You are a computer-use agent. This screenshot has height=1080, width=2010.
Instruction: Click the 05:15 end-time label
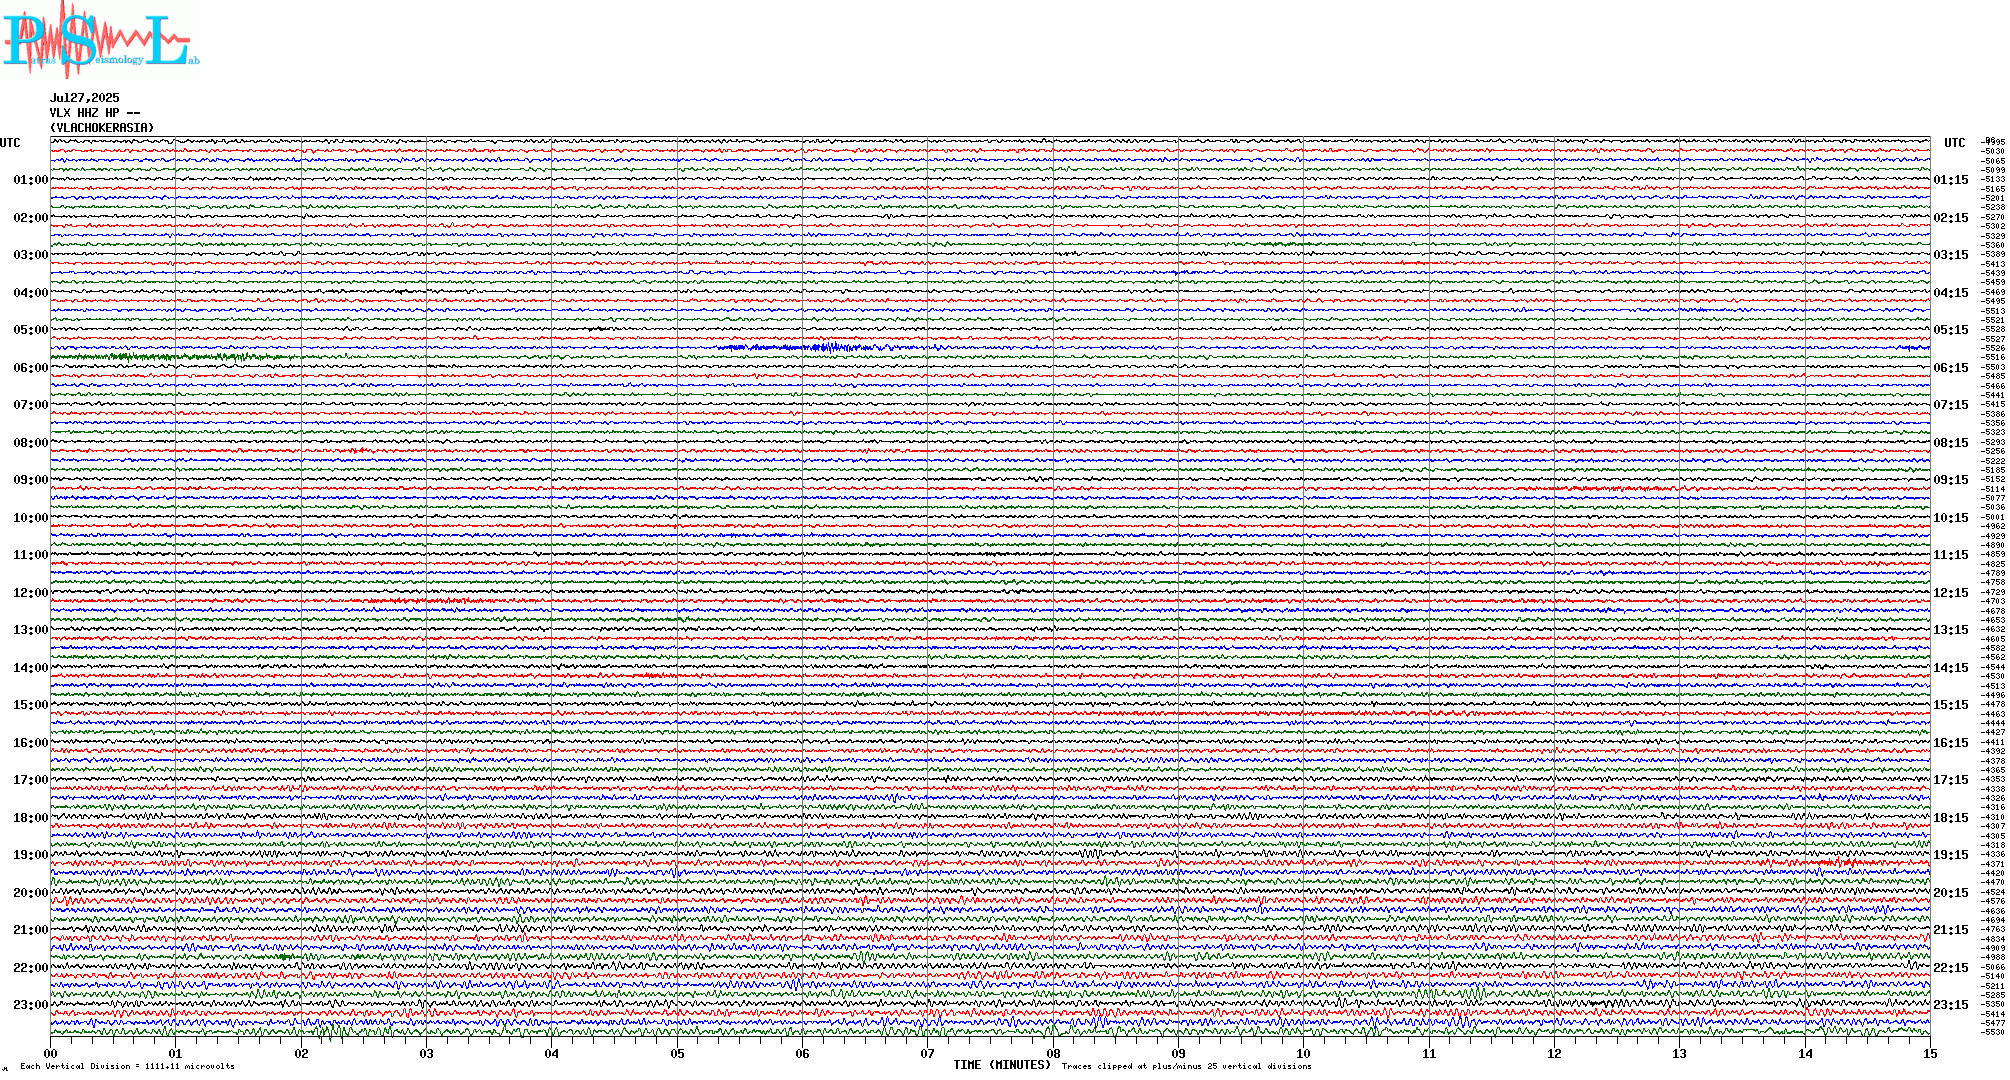point(1951,330)
